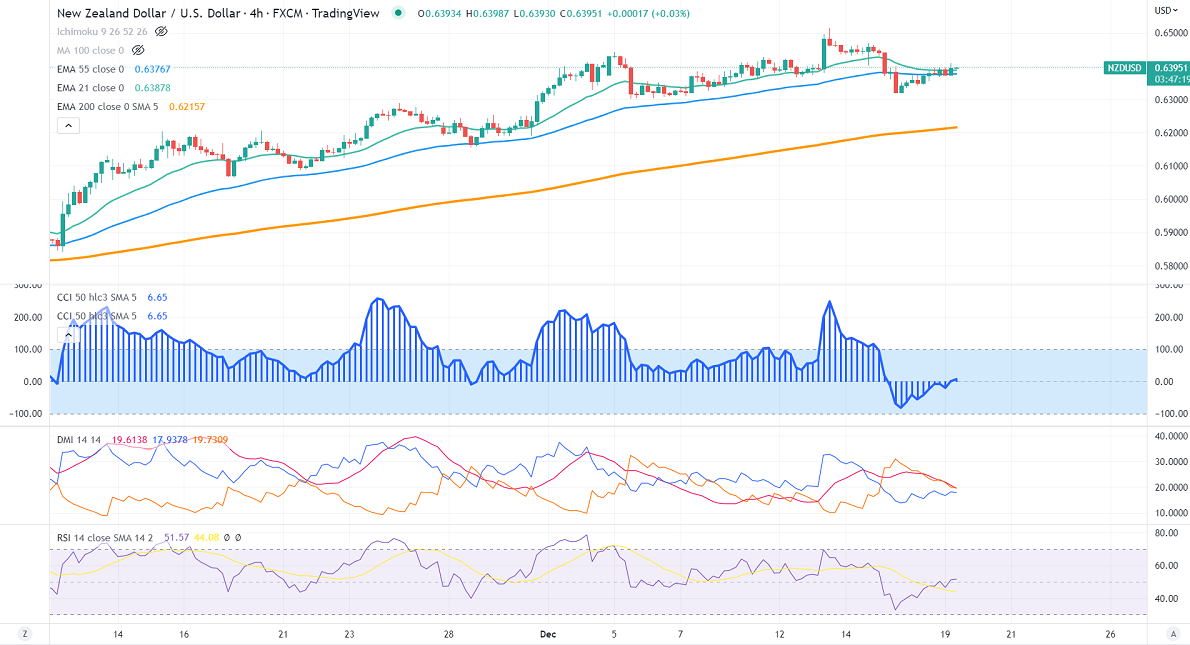Click the low price value L0.63930
Viewport: 1190px width, 645px height.
pyautogui.click(x=536, y=14)
